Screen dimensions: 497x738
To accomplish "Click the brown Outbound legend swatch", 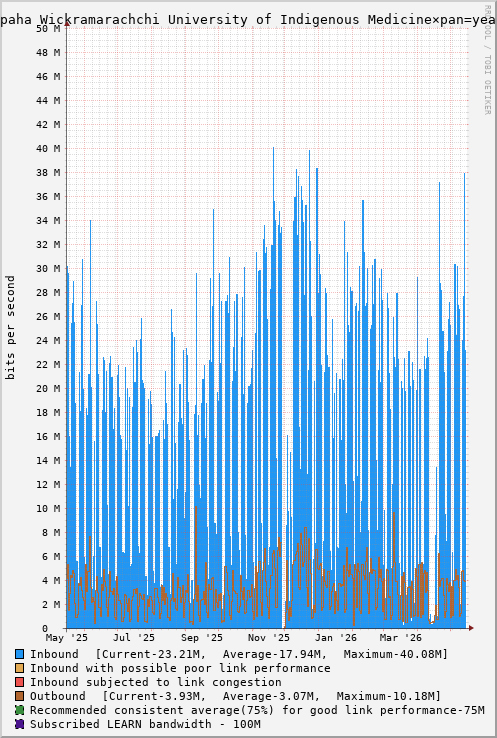I will (x=19, y=696).
